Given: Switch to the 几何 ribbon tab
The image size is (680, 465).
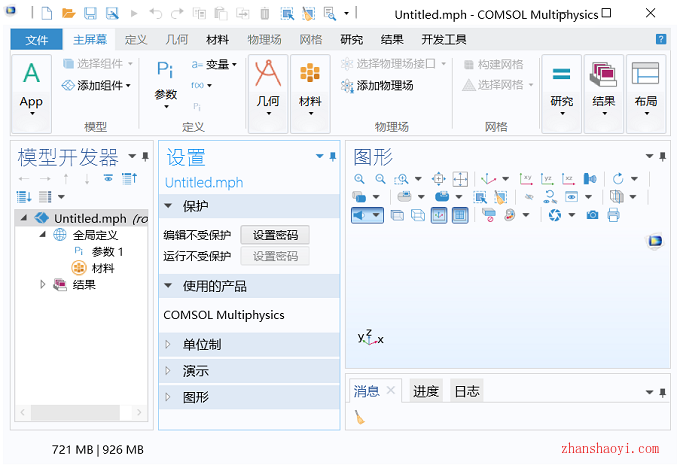Looking at the screenshot, I should tap(177, 40).
